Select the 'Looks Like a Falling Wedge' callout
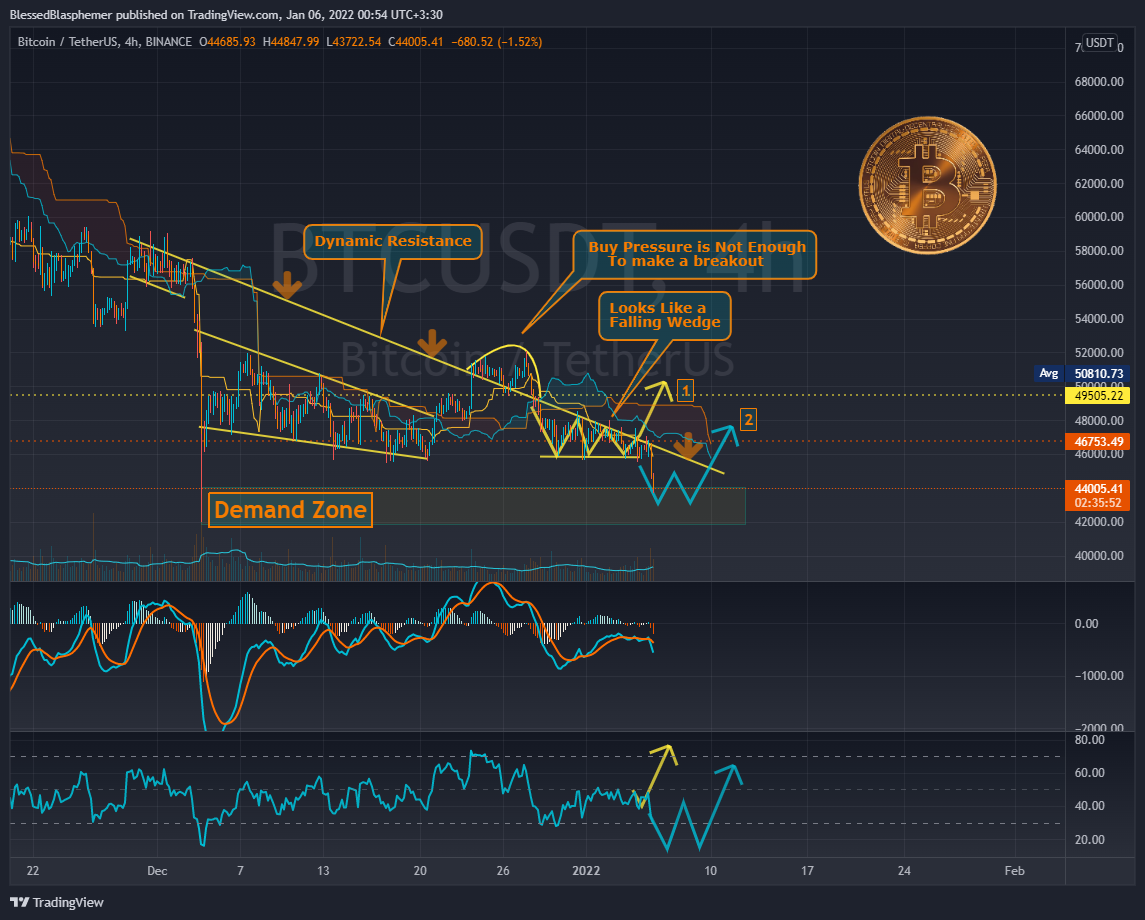This screenshot has width=1145, height=920. coord(665,315)
